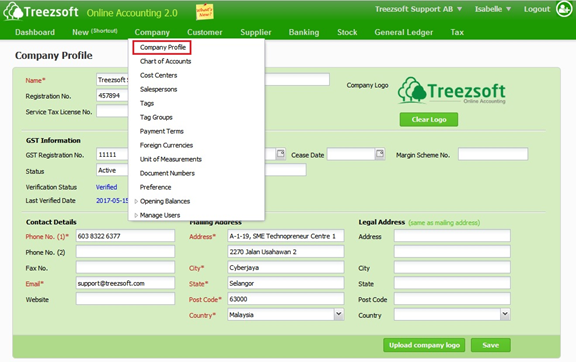Click the Legal Address first line field
The image size is (576, 362).
452,236
